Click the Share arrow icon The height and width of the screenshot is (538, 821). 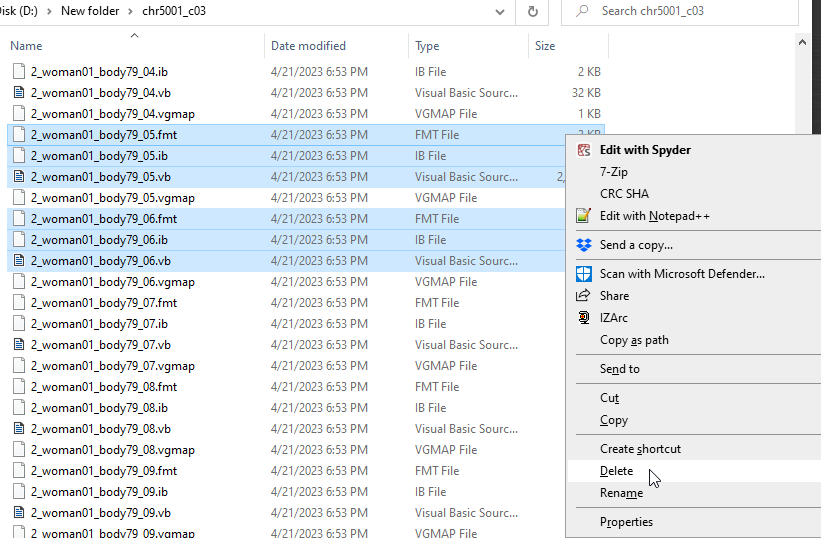[583, 296]
